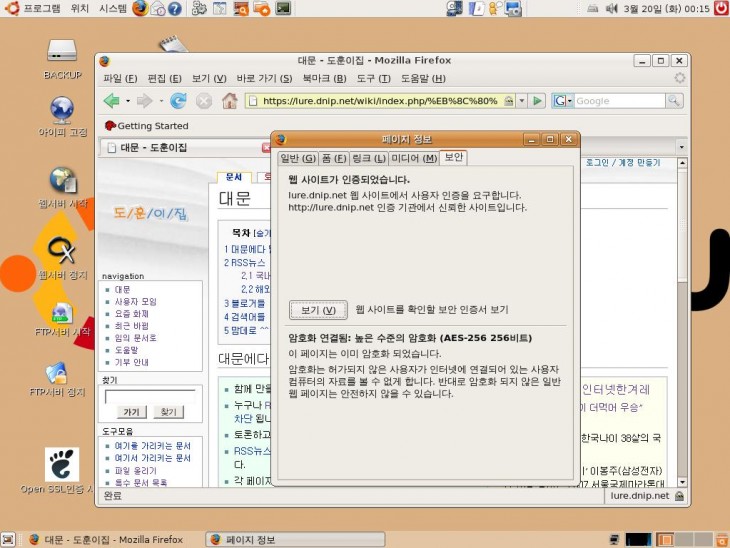Switch to the 폼 (F) tab in 페이지 정보

(334, 158)
